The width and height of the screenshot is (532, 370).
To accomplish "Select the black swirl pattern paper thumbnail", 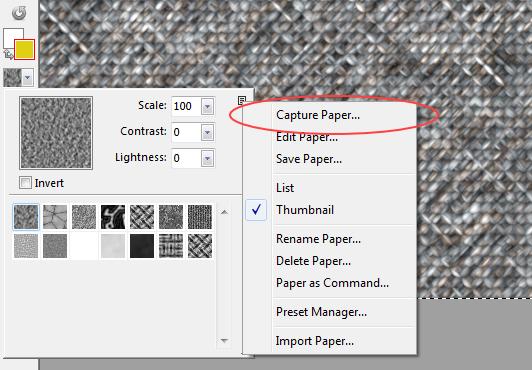I will point(113,217).
